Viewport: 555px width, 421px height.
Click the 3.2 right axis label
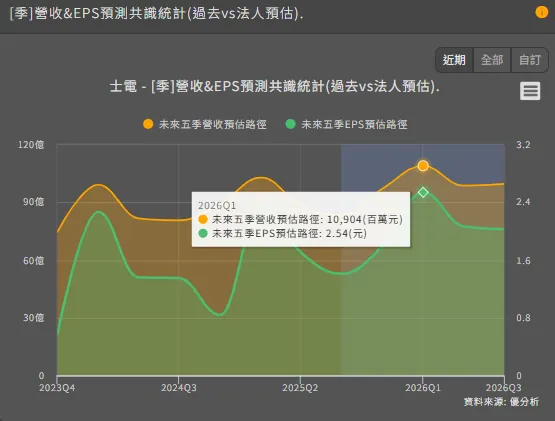tap(523, 145)
